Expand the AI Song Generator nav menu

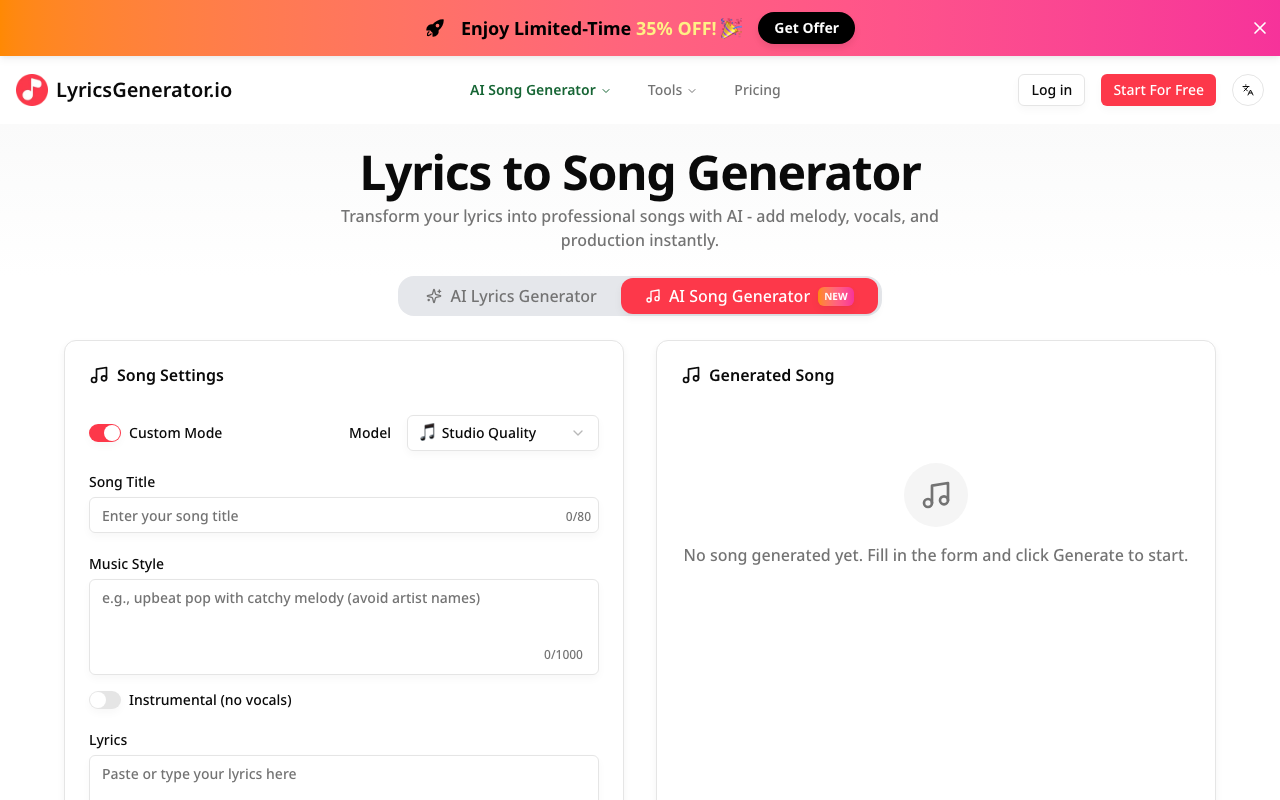click(x=540, y=90)
